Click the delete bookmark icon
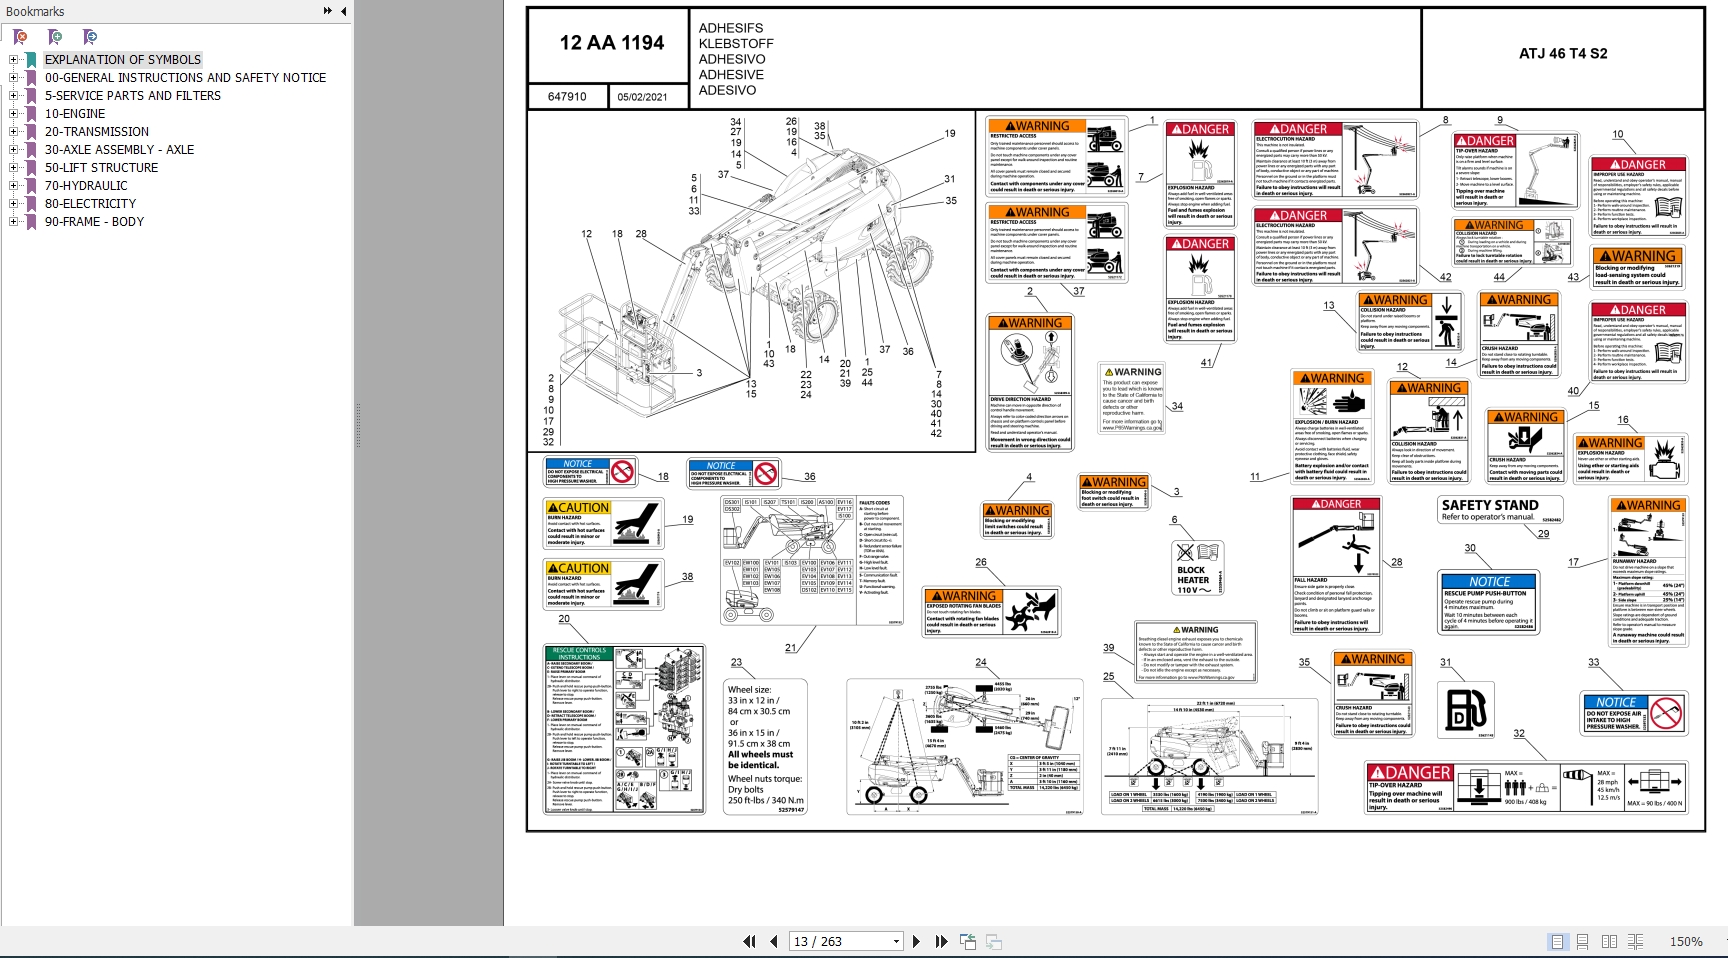Image resolution: width=1728 pixels, height=958 pixels. (x=20, y=37)
